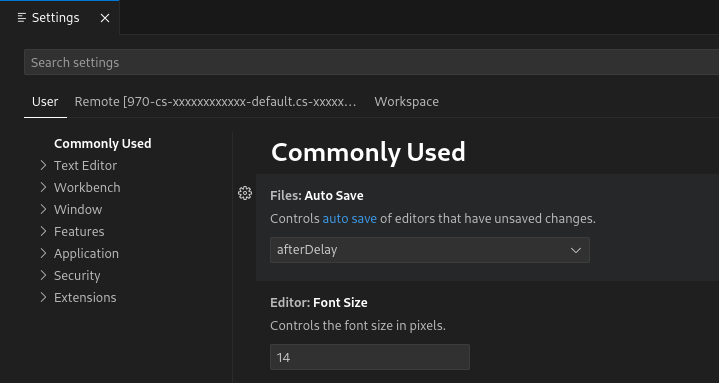Viewport: 719px width, 383px height.
Task: Switch to the Workspace settings tab
Action: point(406,101)
